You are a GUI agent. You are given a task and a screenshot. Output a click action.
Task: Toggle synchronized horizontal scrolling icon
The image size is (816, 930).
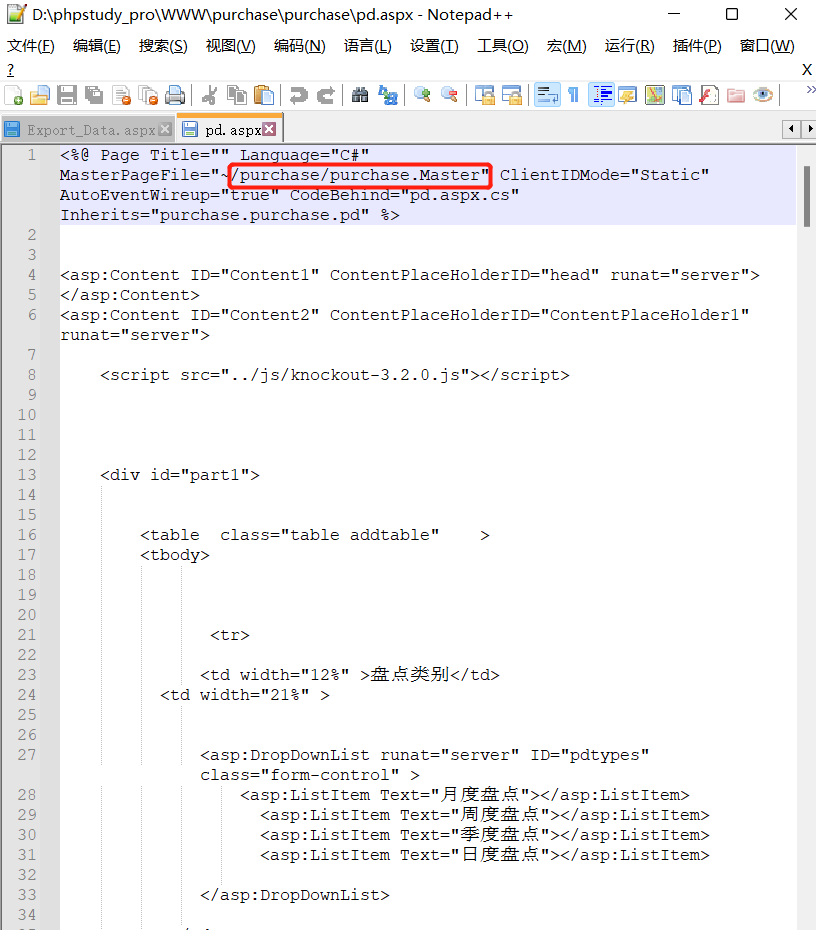click(x=511, y=95)
